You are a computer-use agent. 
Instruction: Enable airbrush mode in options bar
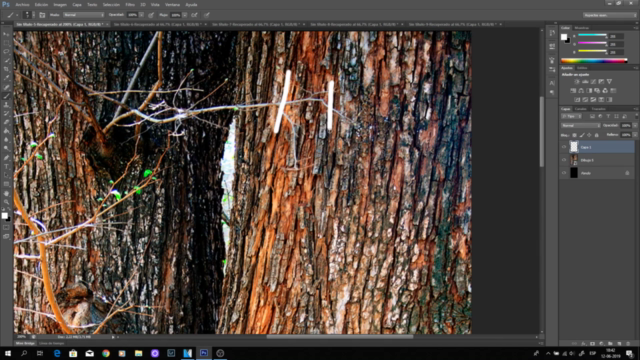coord(194,15)
